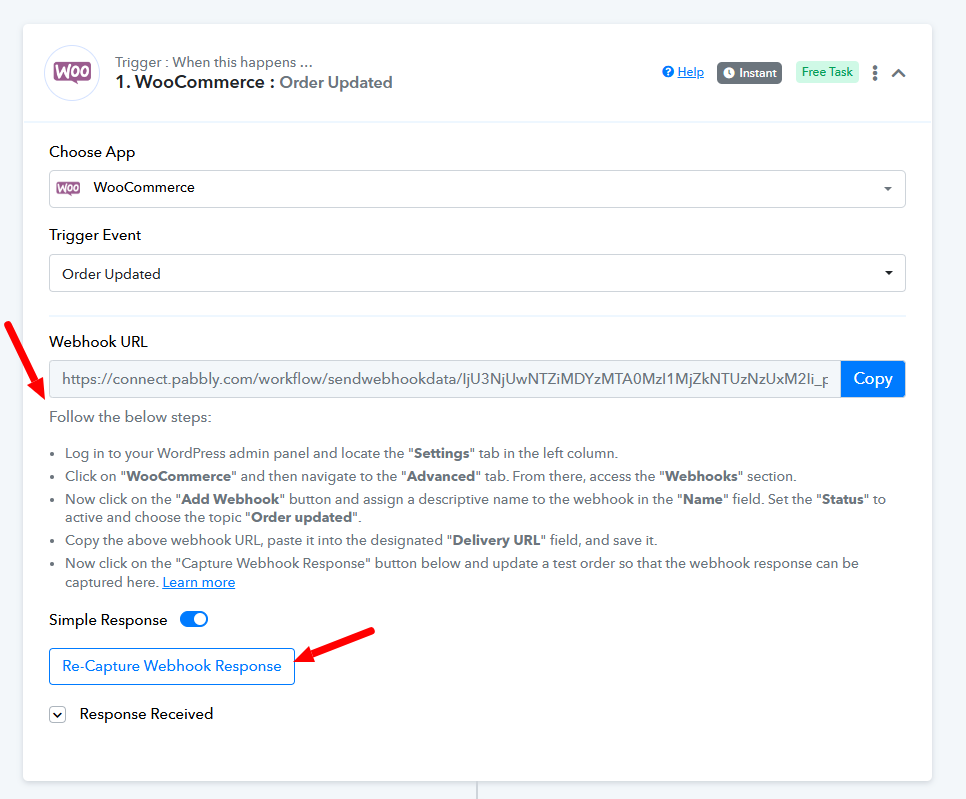
Task: Click the '1. WooCommerce : Order Updated' title
Action: coord(254,83)
